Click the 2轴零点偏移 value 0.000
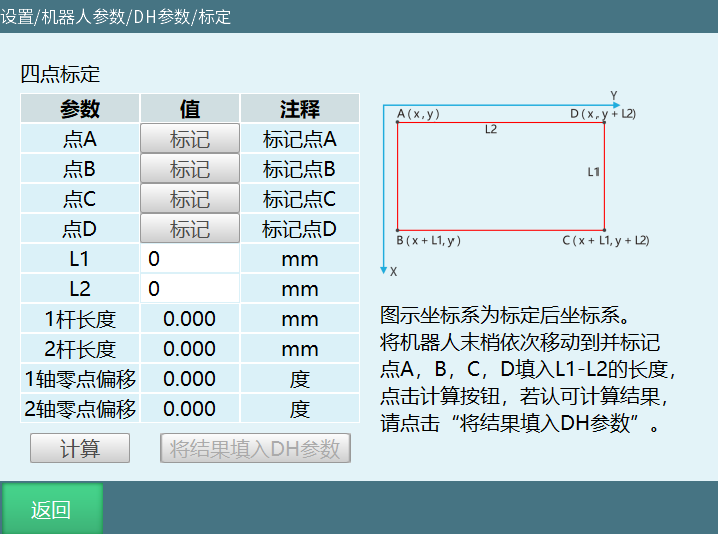 (190, 409)
